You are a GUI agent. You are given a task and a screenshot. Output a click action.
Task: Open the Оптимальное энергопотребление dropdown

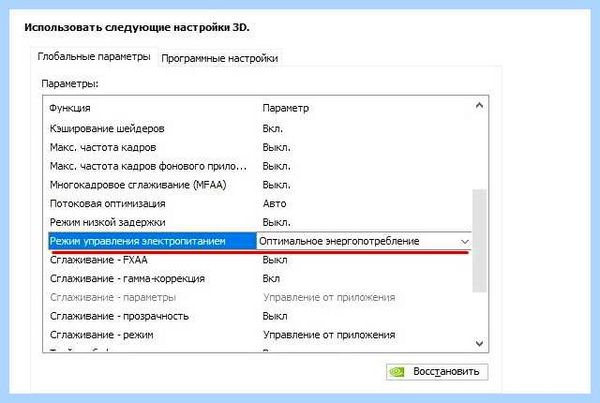tap(364, 241)
